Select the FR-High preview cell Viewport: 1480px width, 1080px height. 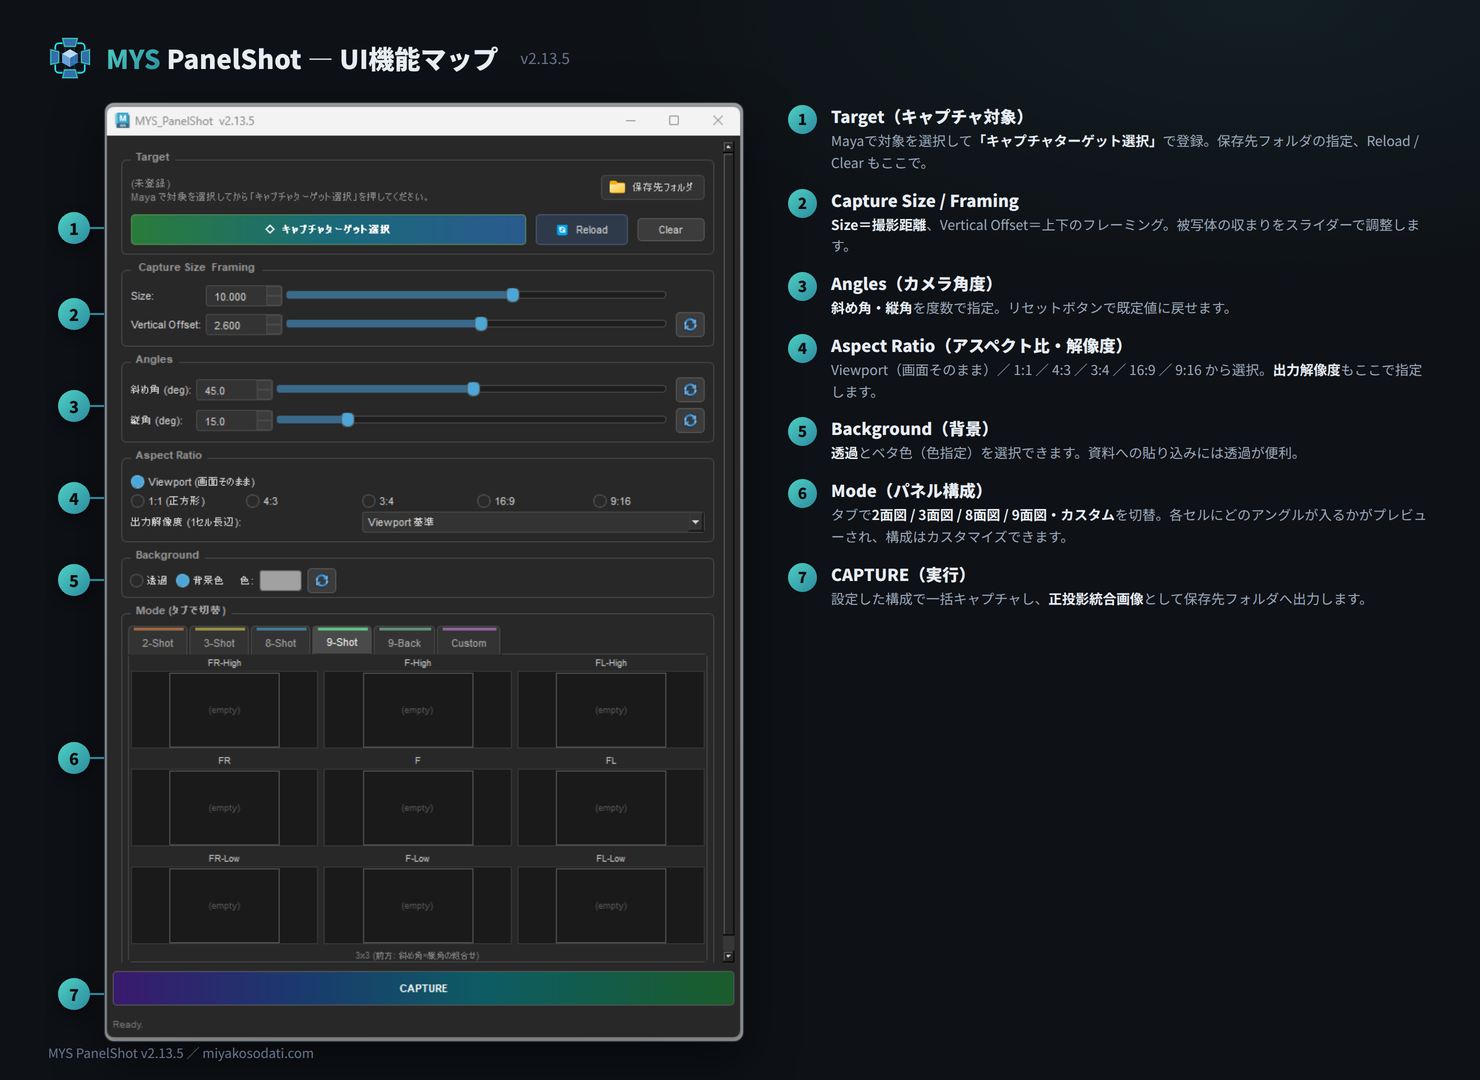[x=224, y=710]
